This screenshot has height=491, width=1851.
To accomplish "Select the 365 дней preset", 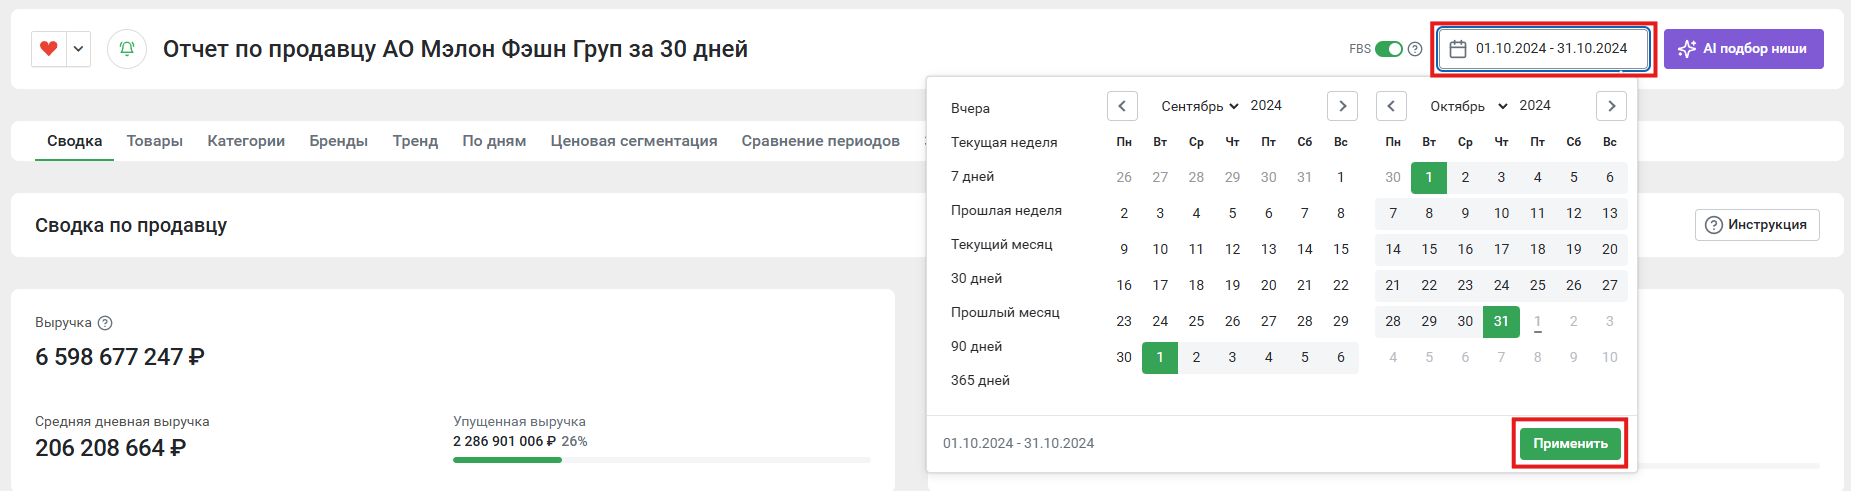I will (980, 380).
